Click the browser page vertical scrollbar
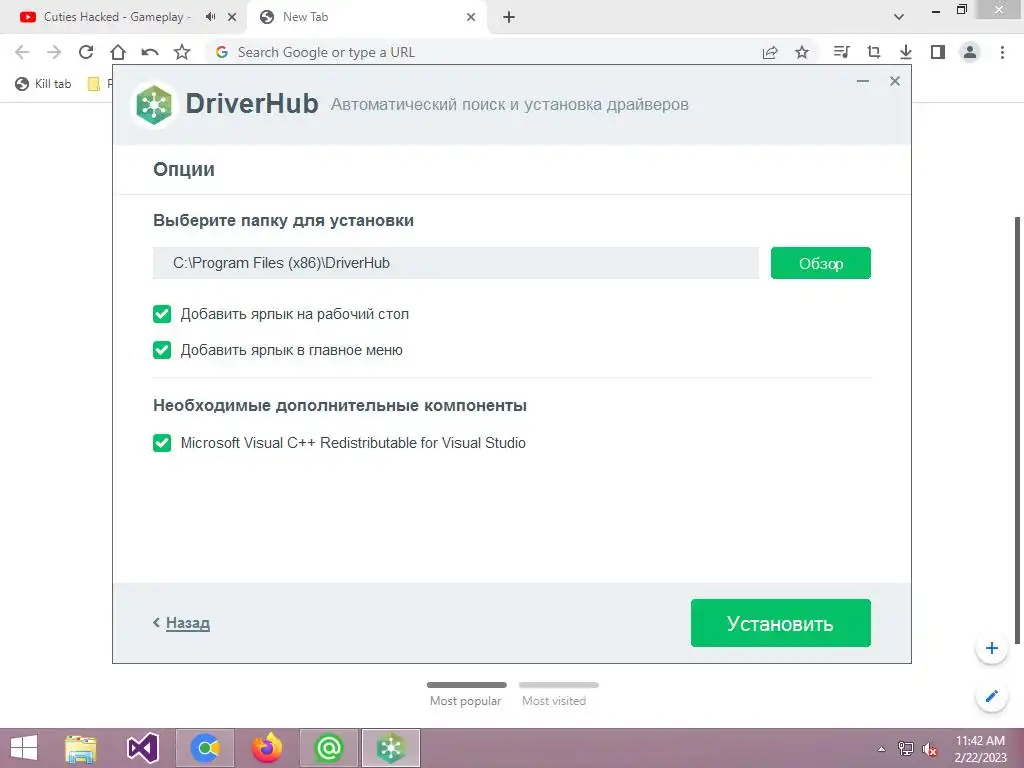The image size is (1024, 768). pos(1017,431)
